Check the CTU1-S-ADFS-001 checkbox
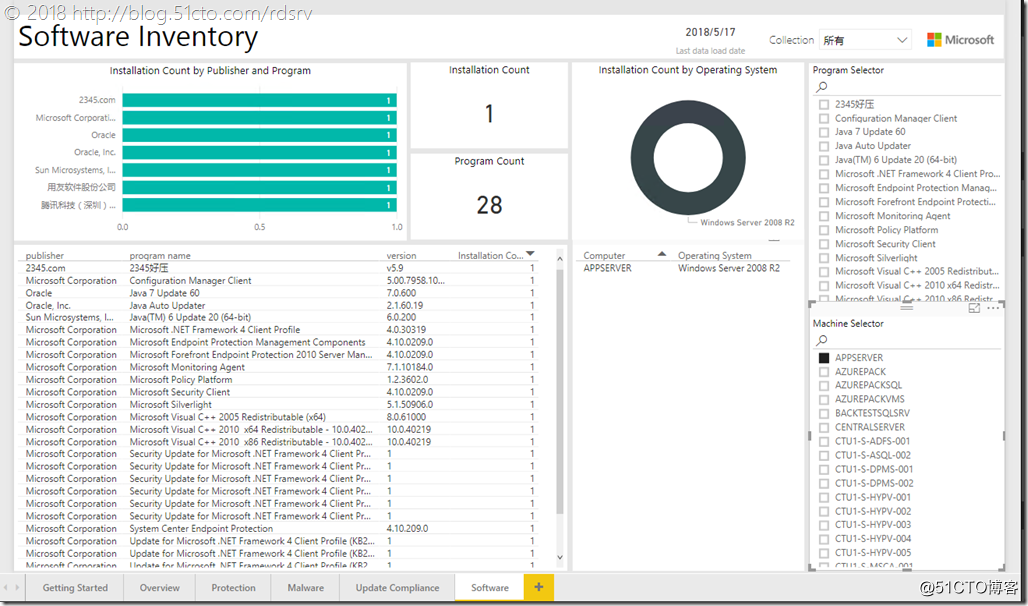 (x=824, y=441)
